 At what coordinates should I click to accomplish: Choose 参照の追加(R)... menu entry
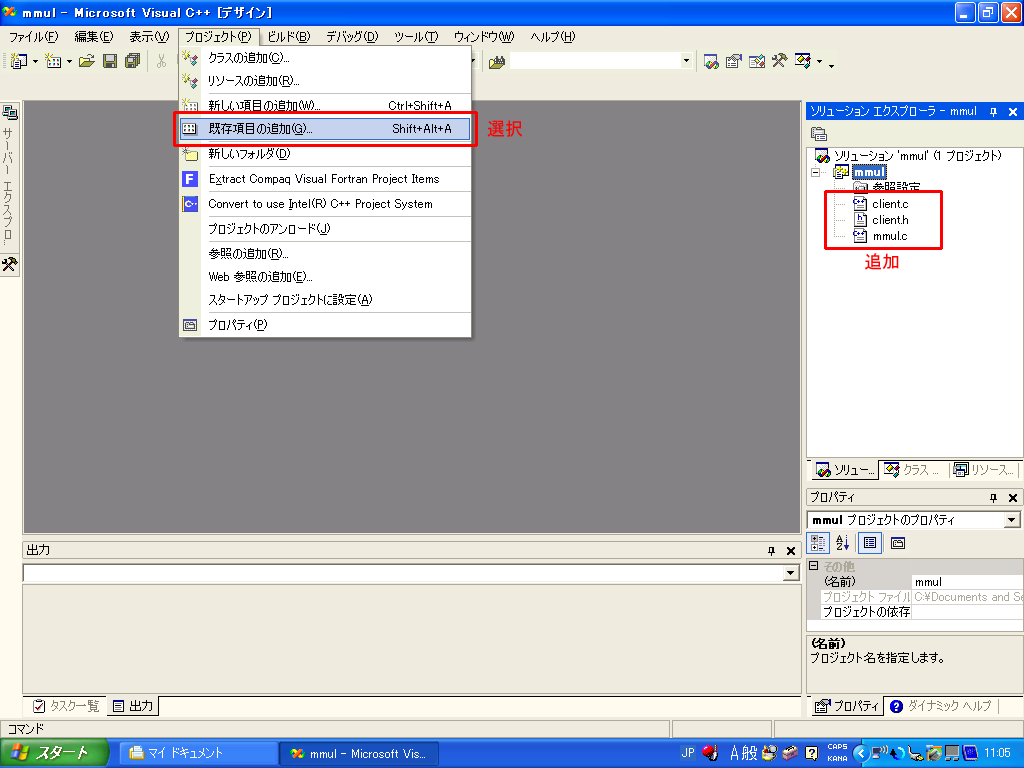pos(325,254)
